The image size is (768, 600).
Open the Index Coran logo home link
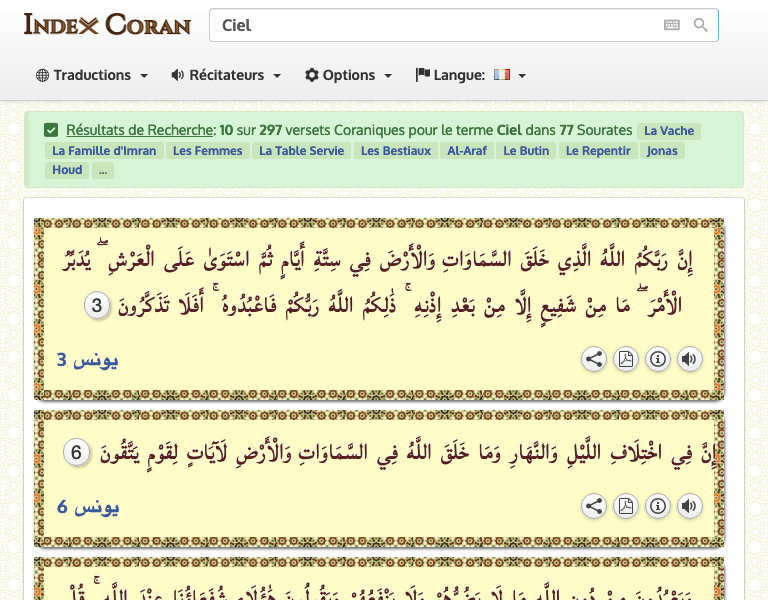pos(107,24)
